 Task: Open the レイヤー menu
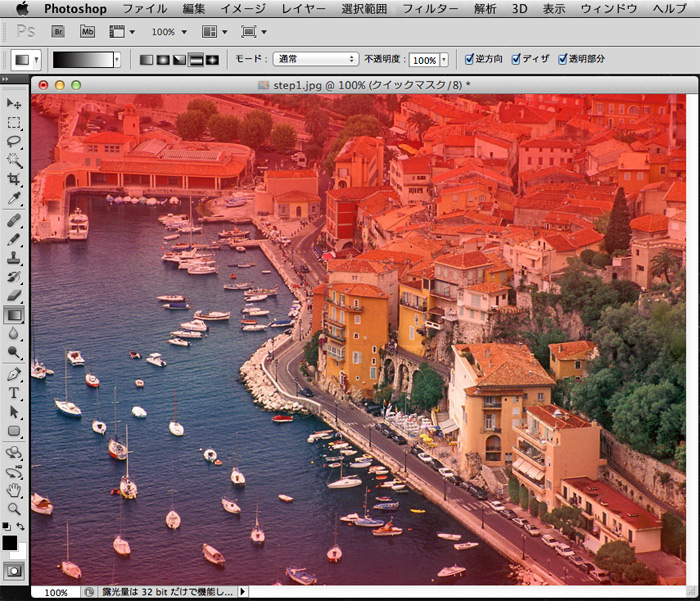click(x=303, y=8)
